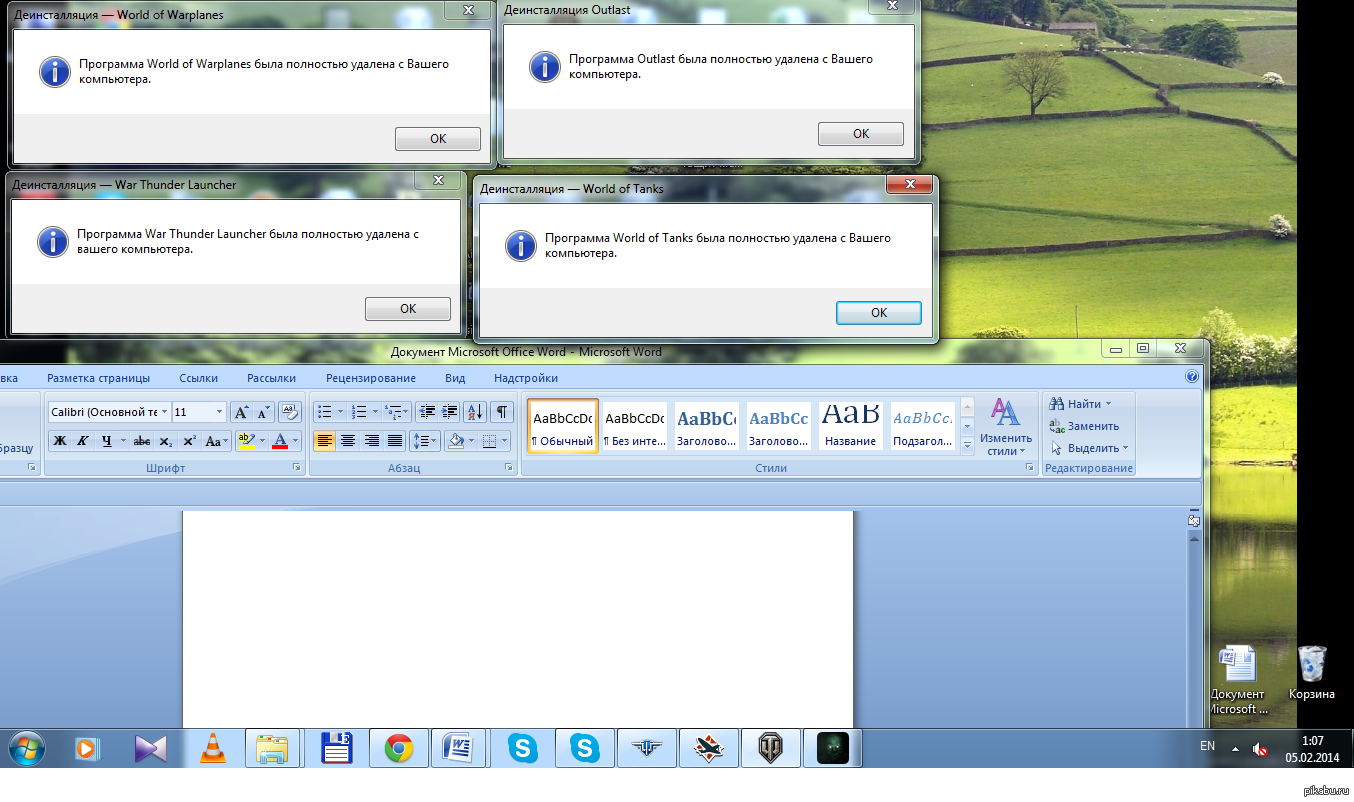Toggle italic К formatting
This screenshot has width=1354, height=802.
pos(83,441)
